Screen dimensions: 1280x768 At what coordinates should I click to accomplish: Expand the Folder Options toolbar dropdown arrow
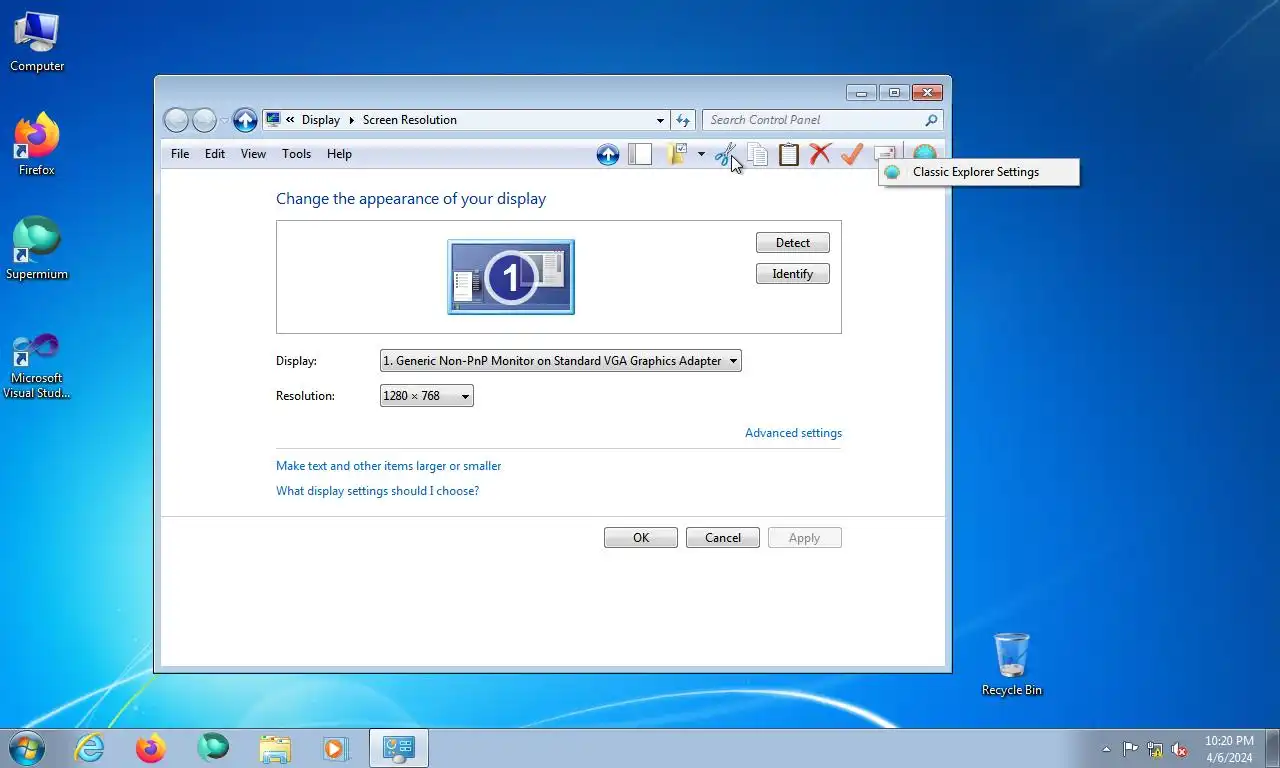pos(701,154)
